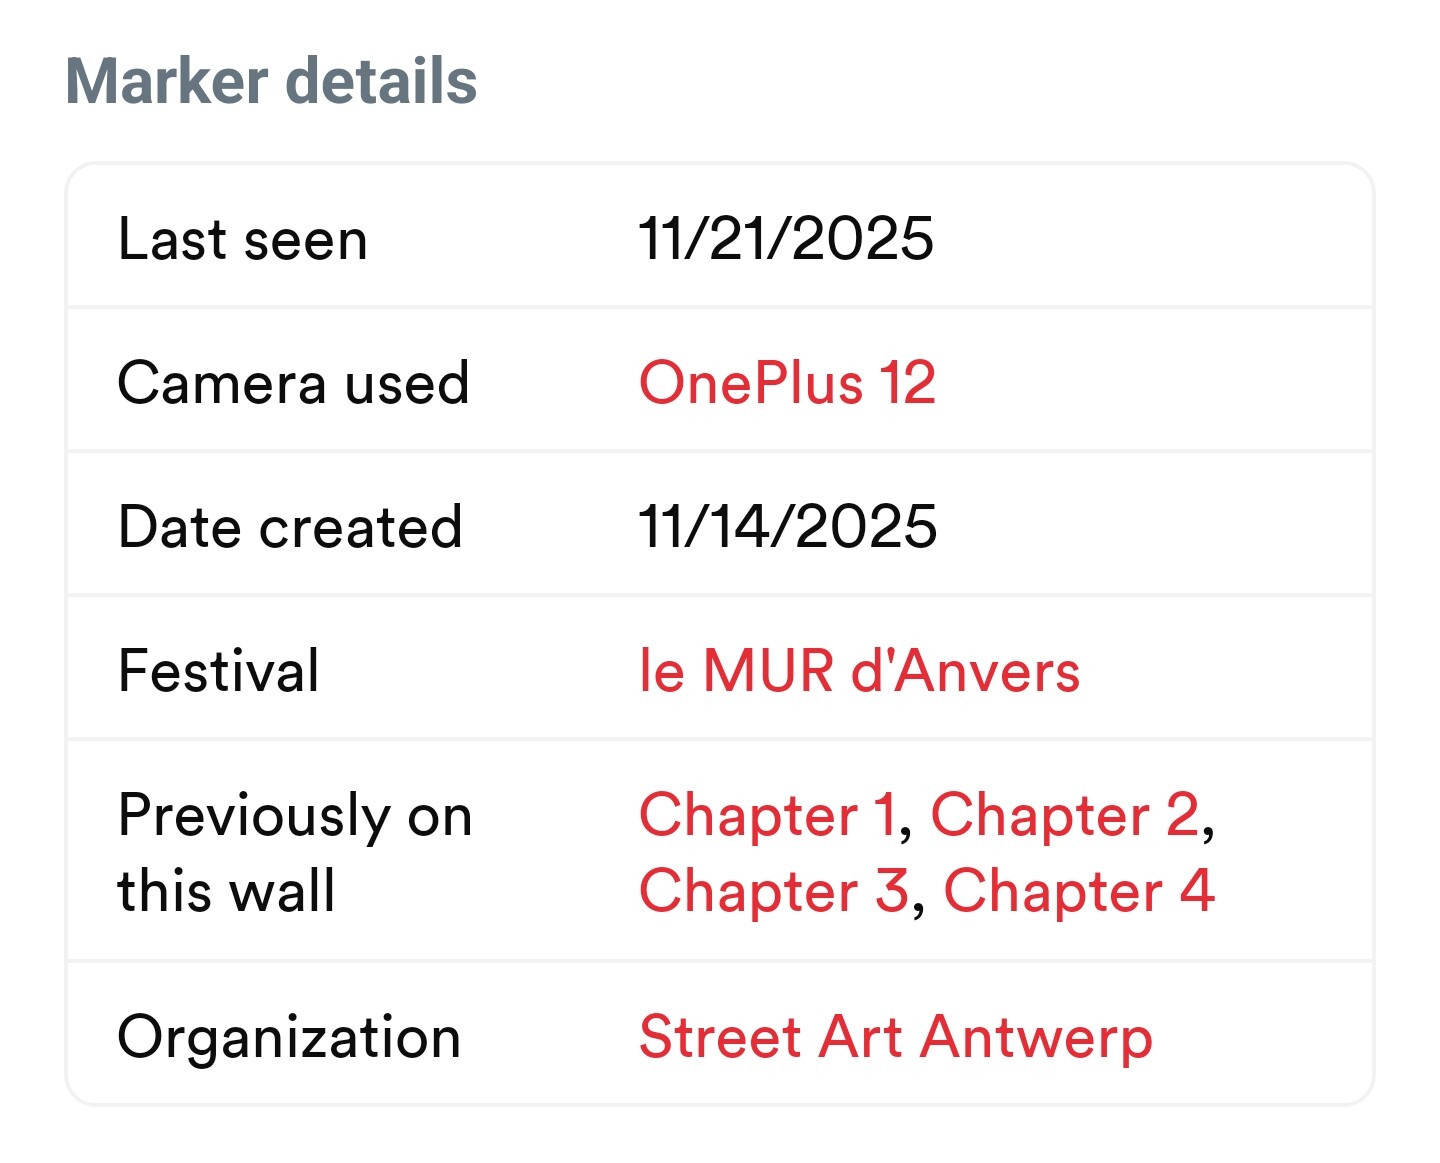This screenshot has width=1440, height=1163.
Task: Visit the Chapter 3 link
Action: coord(773,891)
